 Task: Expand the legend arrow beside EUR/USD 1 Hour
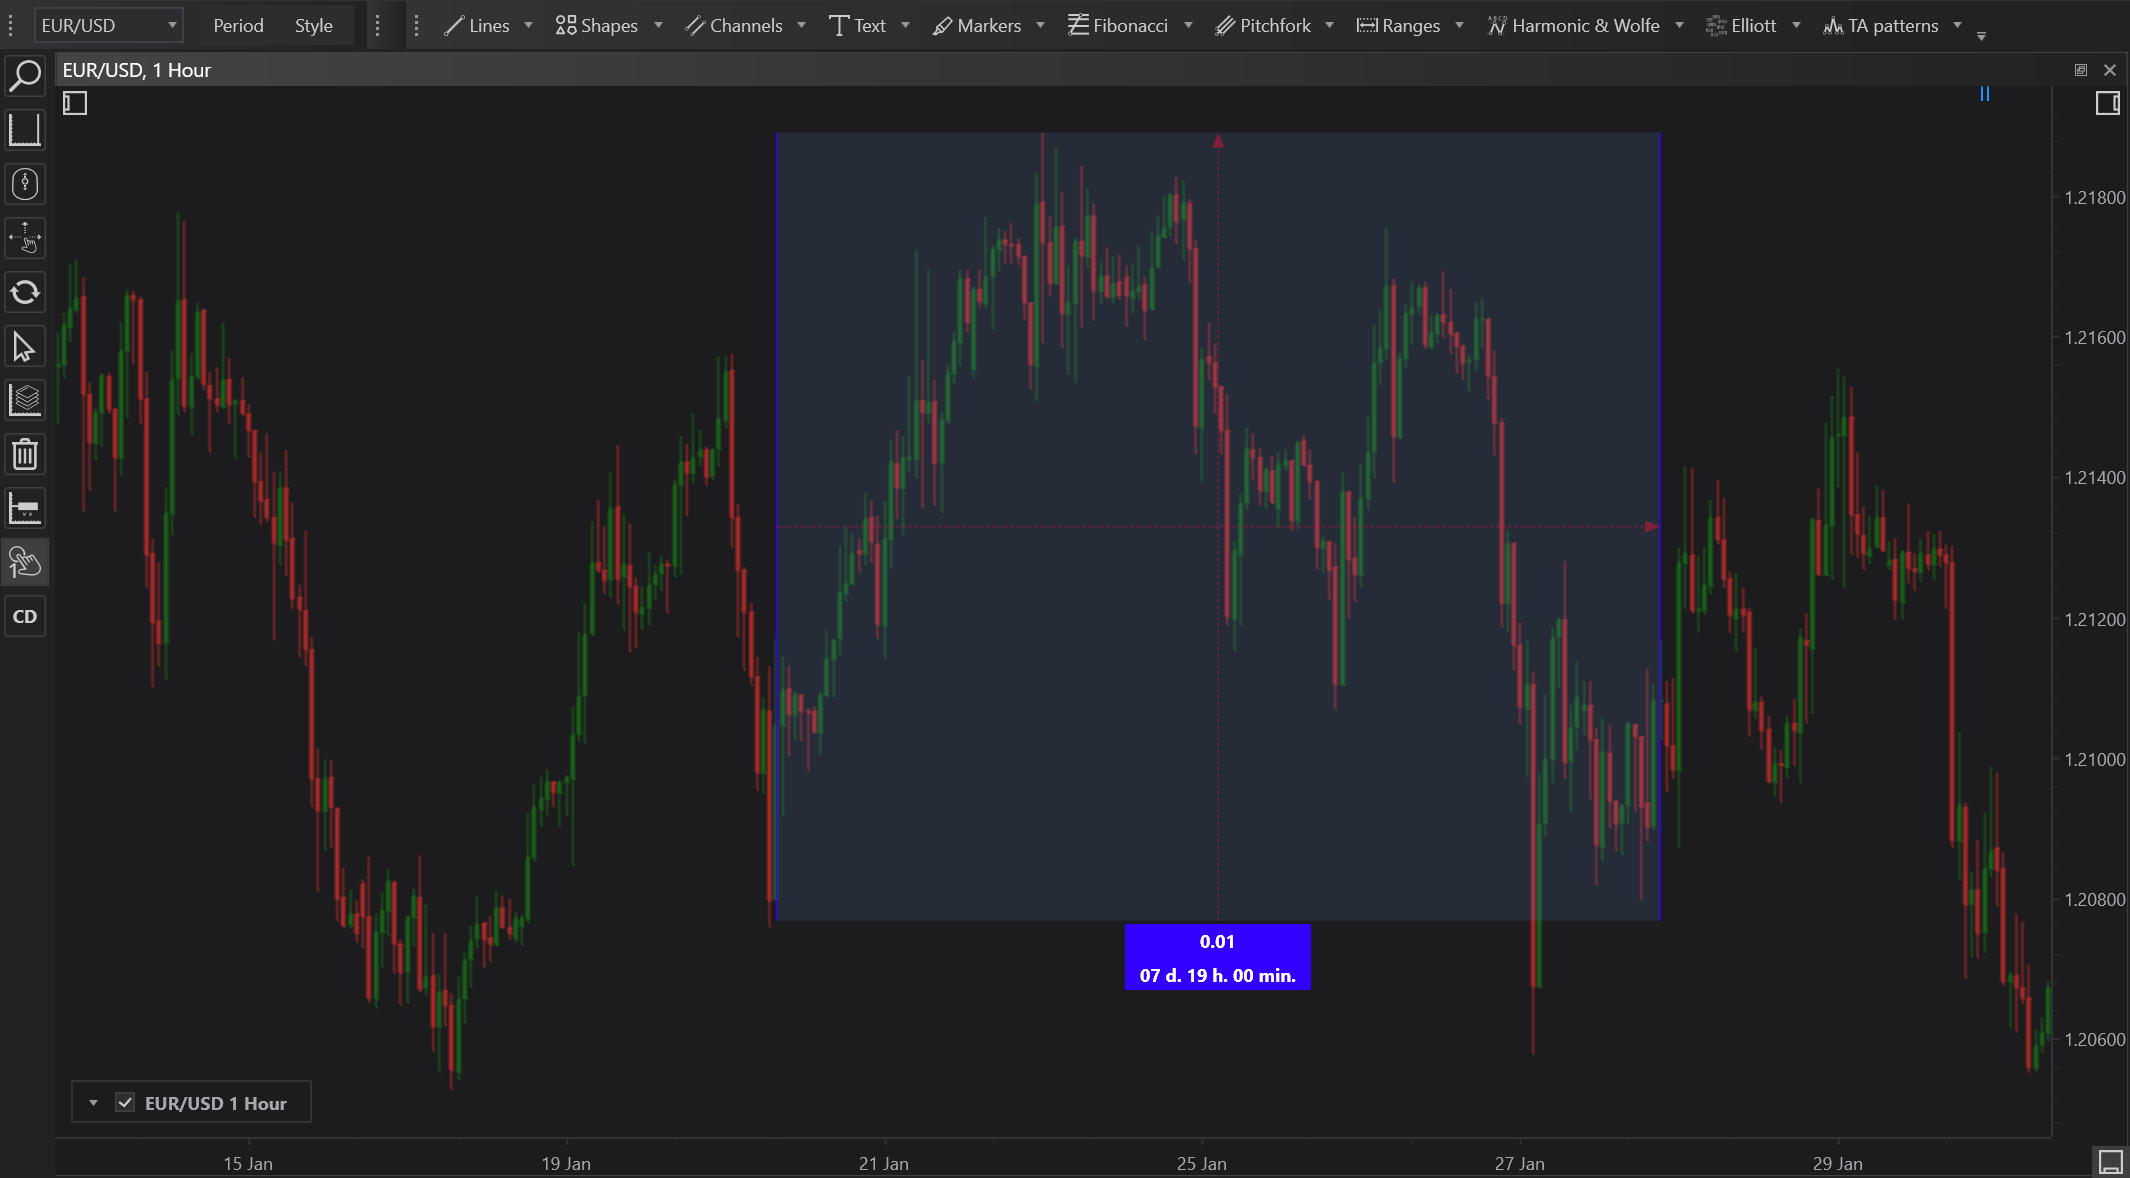93,1103
